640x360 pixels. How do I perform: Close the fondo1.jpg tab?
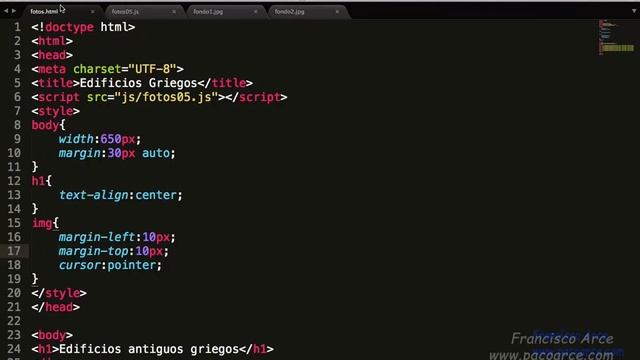[256, 12]
